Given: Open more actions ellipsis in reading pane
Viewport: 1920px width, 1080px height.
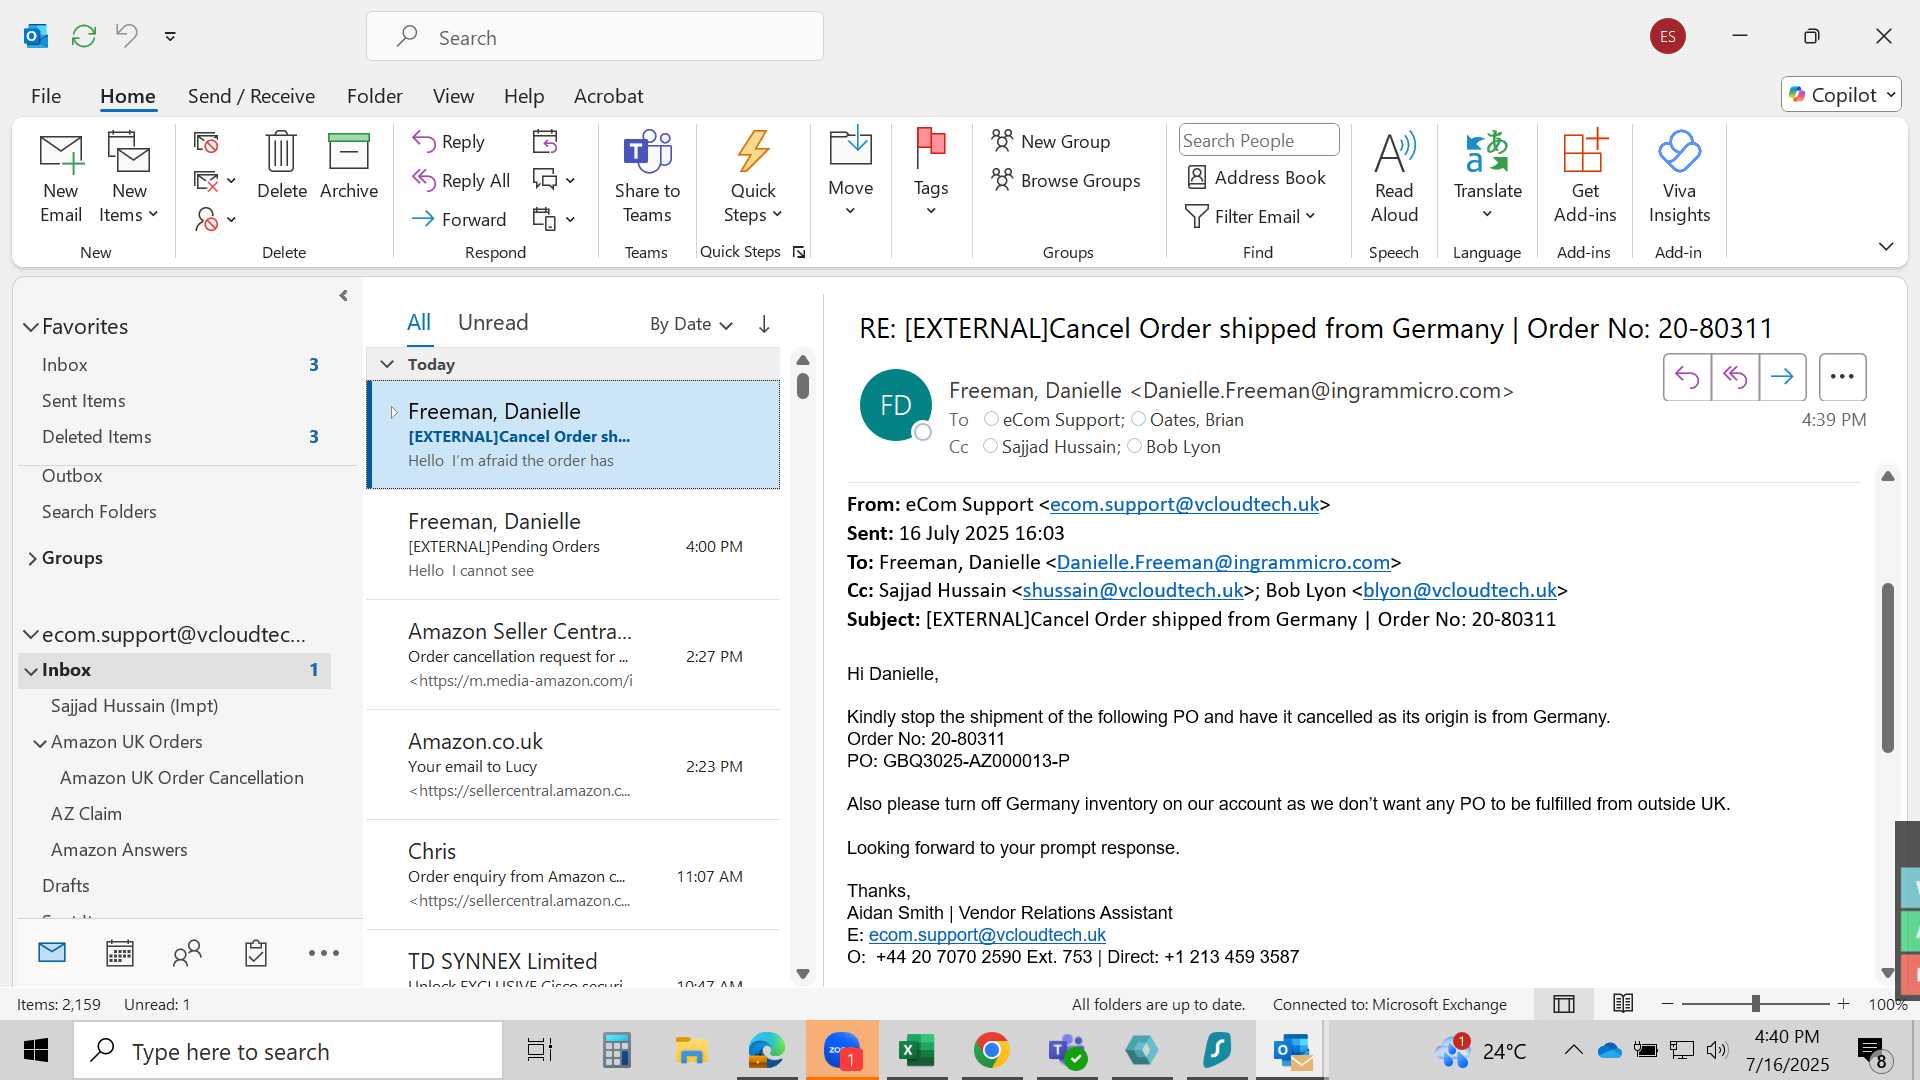Looking at the screenshot, I should (x=1842, y=377).
